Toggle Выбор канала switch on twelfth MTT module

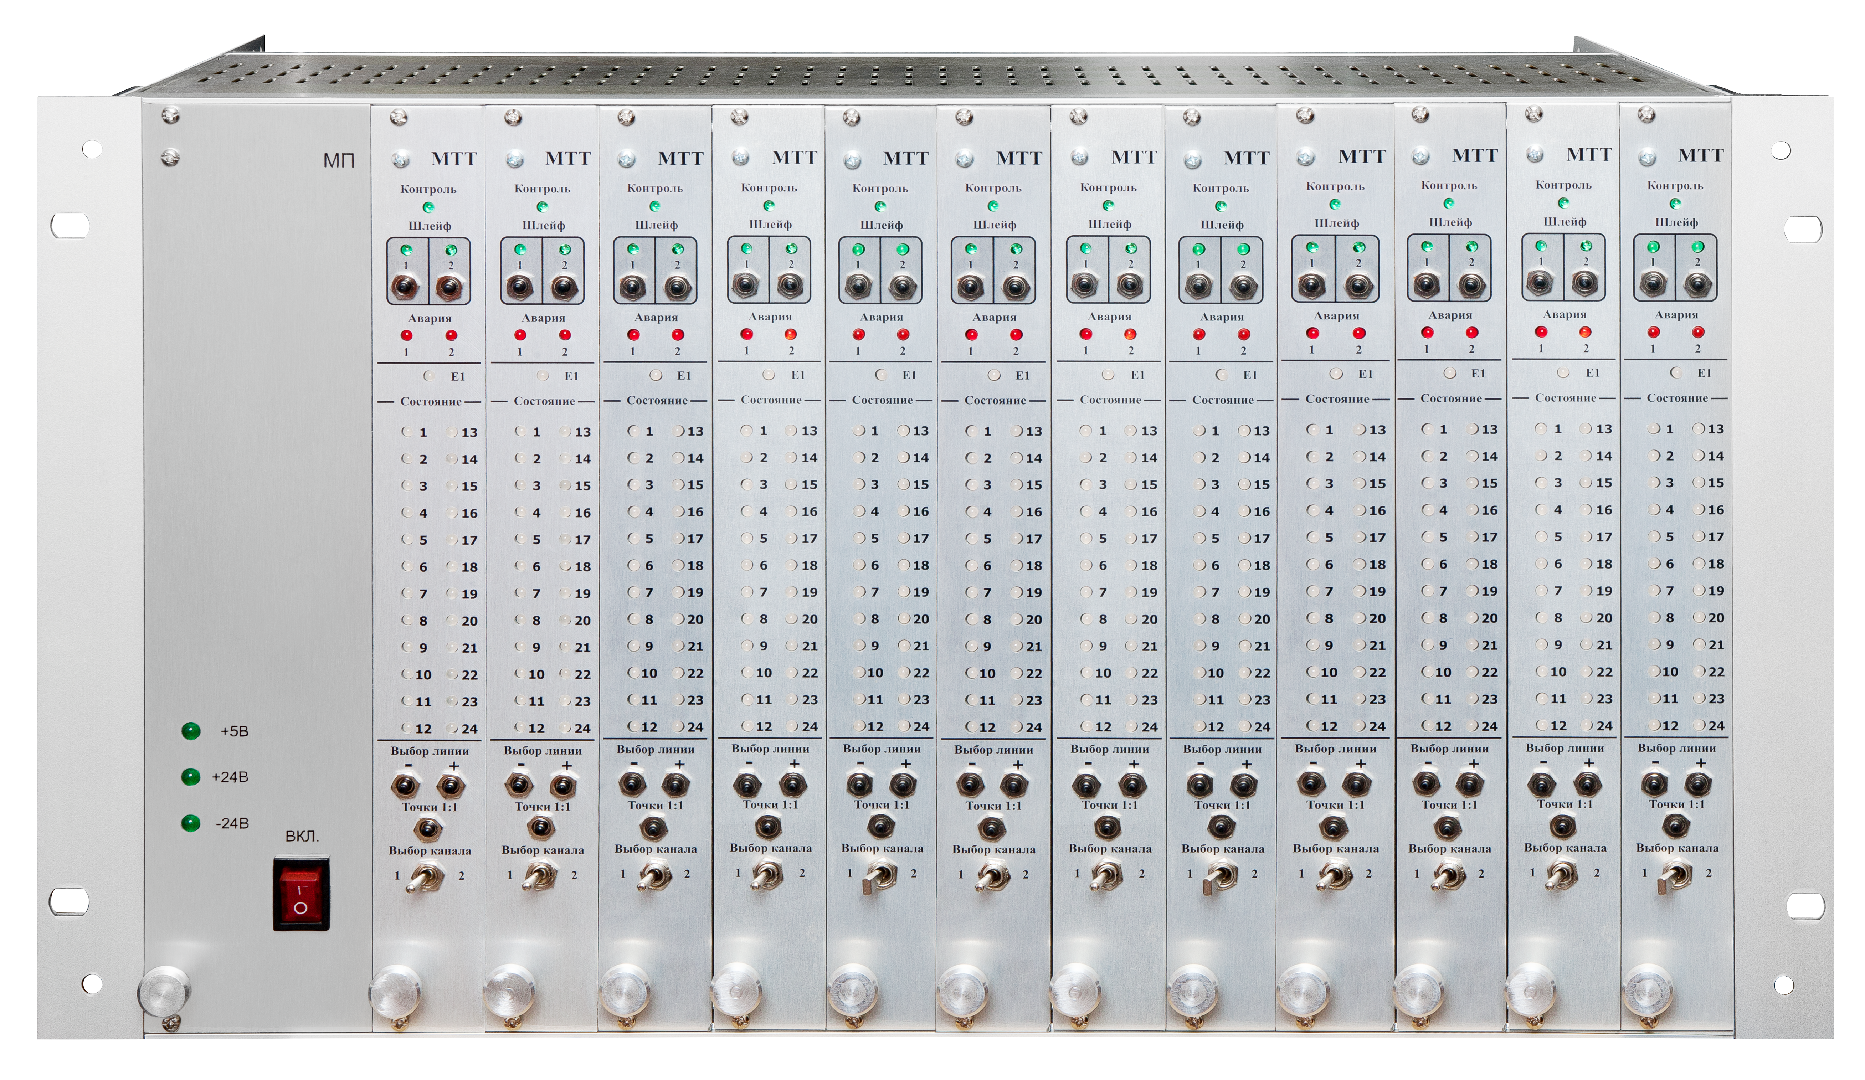pyautogui.click(x=1676, y=875)
